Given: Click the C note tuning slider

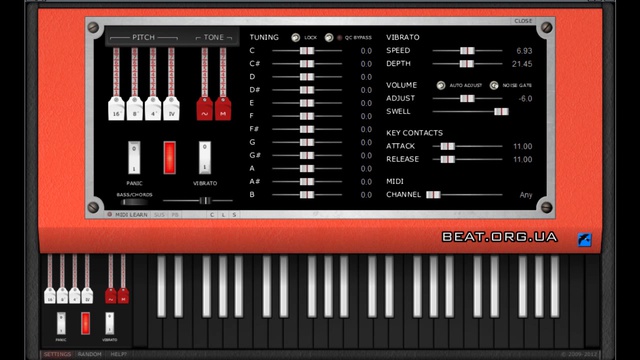Looking at the screenshot, I should pos(307,51).
